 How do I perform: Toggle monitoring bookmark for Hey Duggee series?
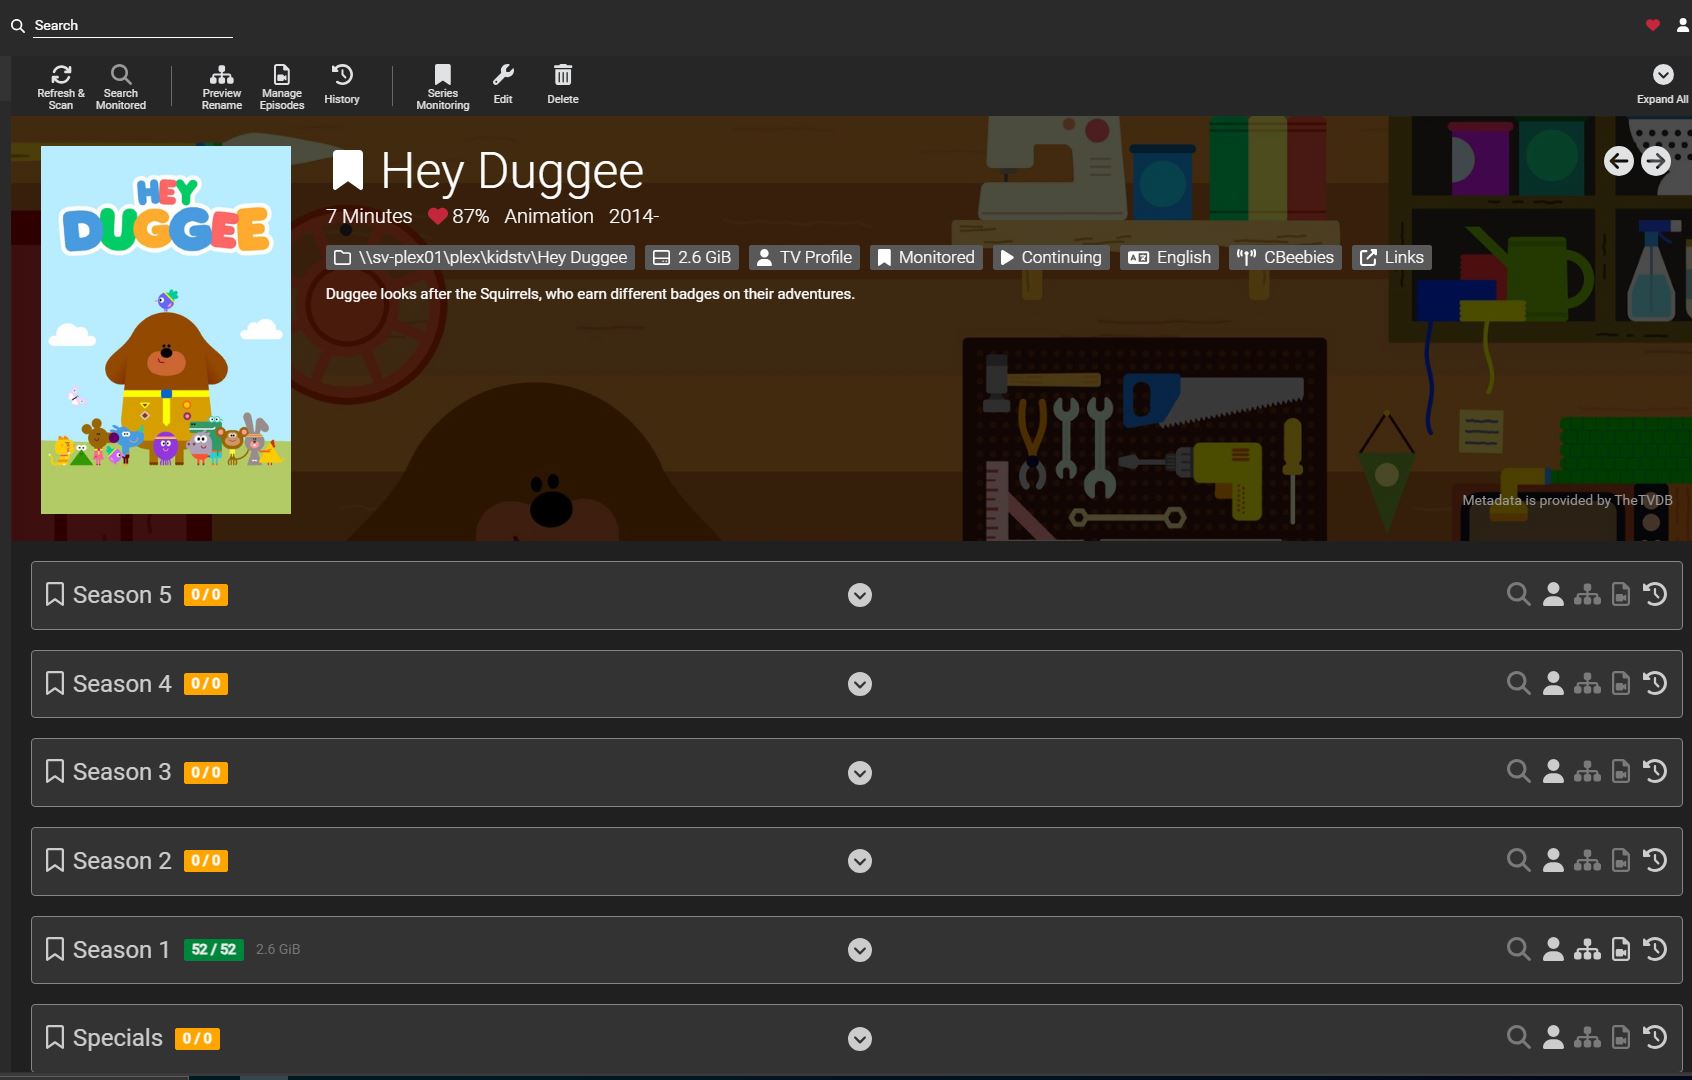pyautogui.click(x=347, y=171)
